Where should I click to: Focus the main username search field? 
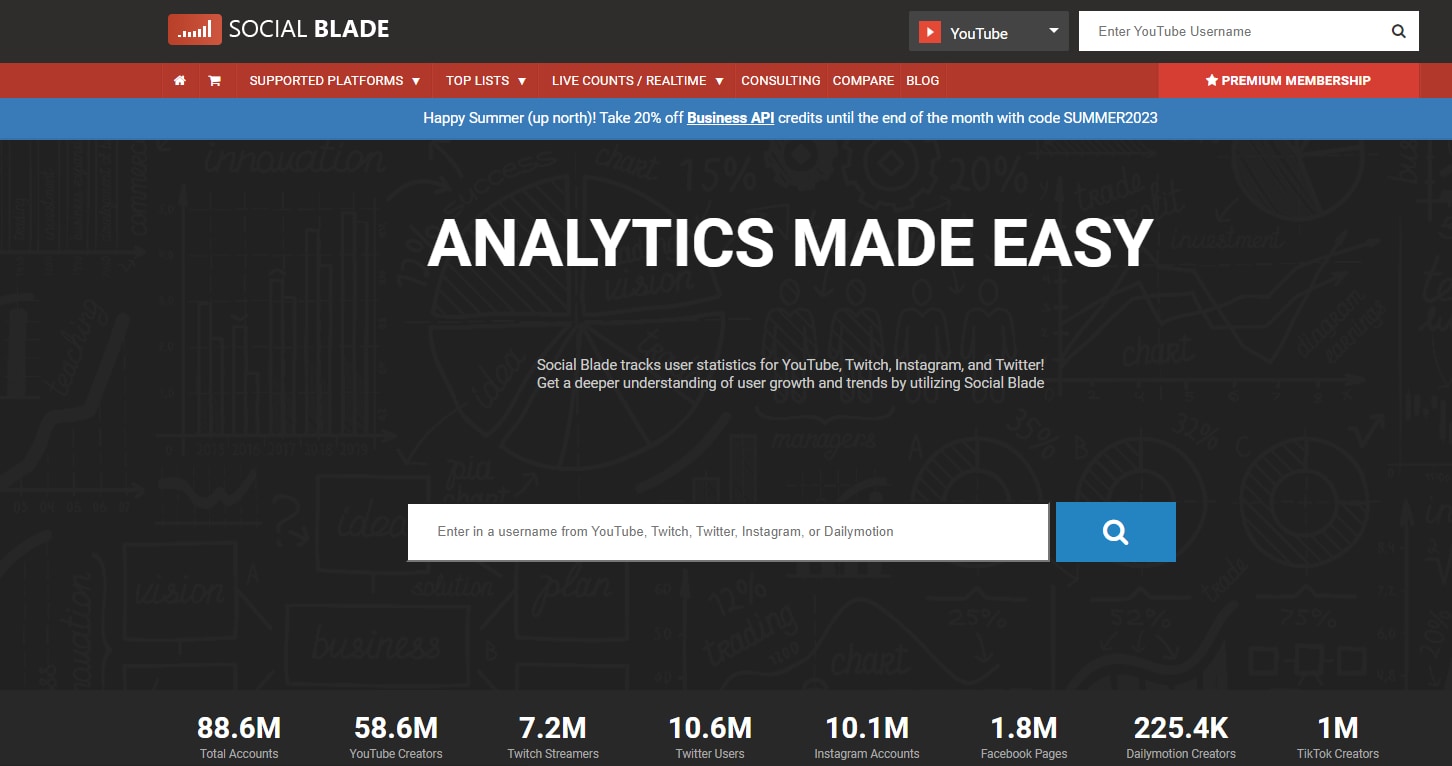click(728, 532)
